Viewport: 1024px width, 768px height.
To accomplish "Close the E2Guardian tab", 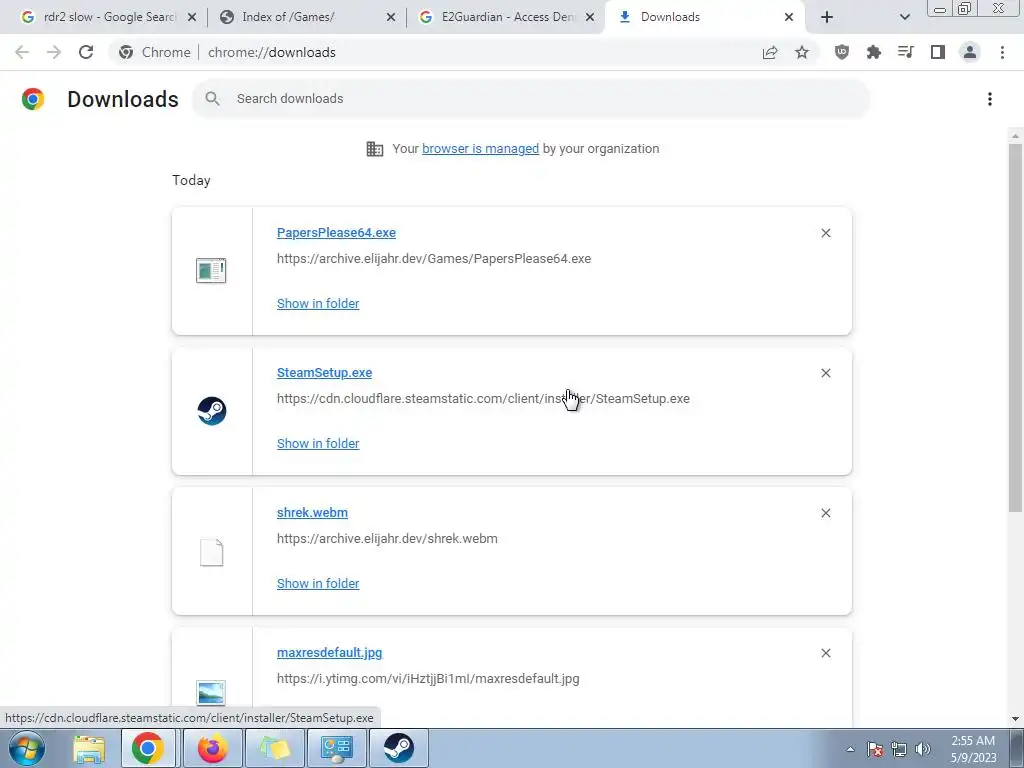I will tap(590, 17).
